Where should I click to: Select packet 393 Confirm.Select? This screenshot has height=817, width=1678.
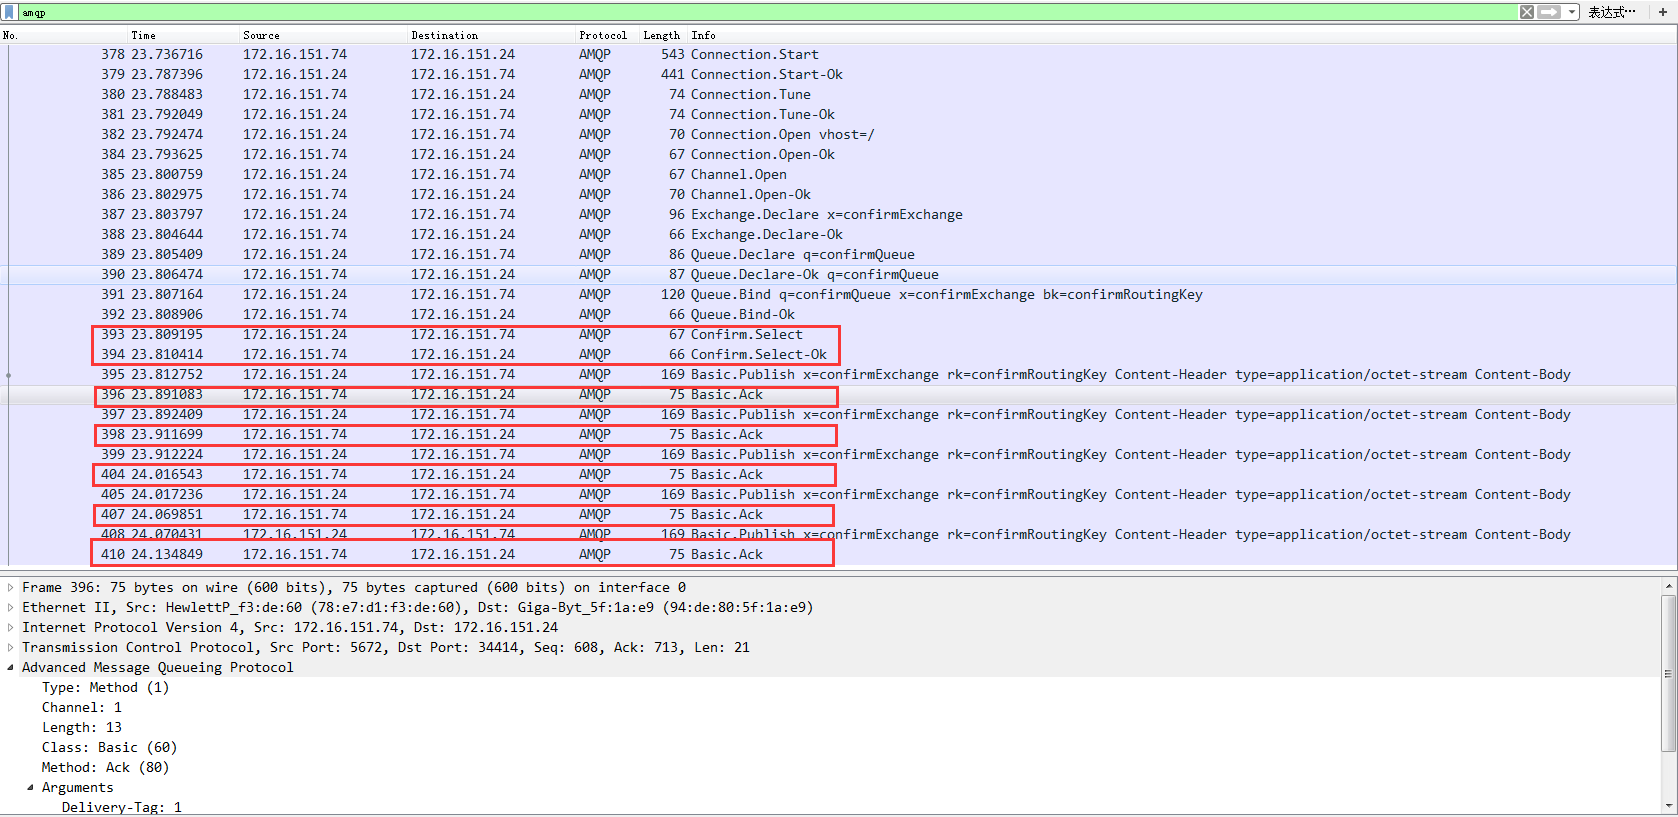838,334
